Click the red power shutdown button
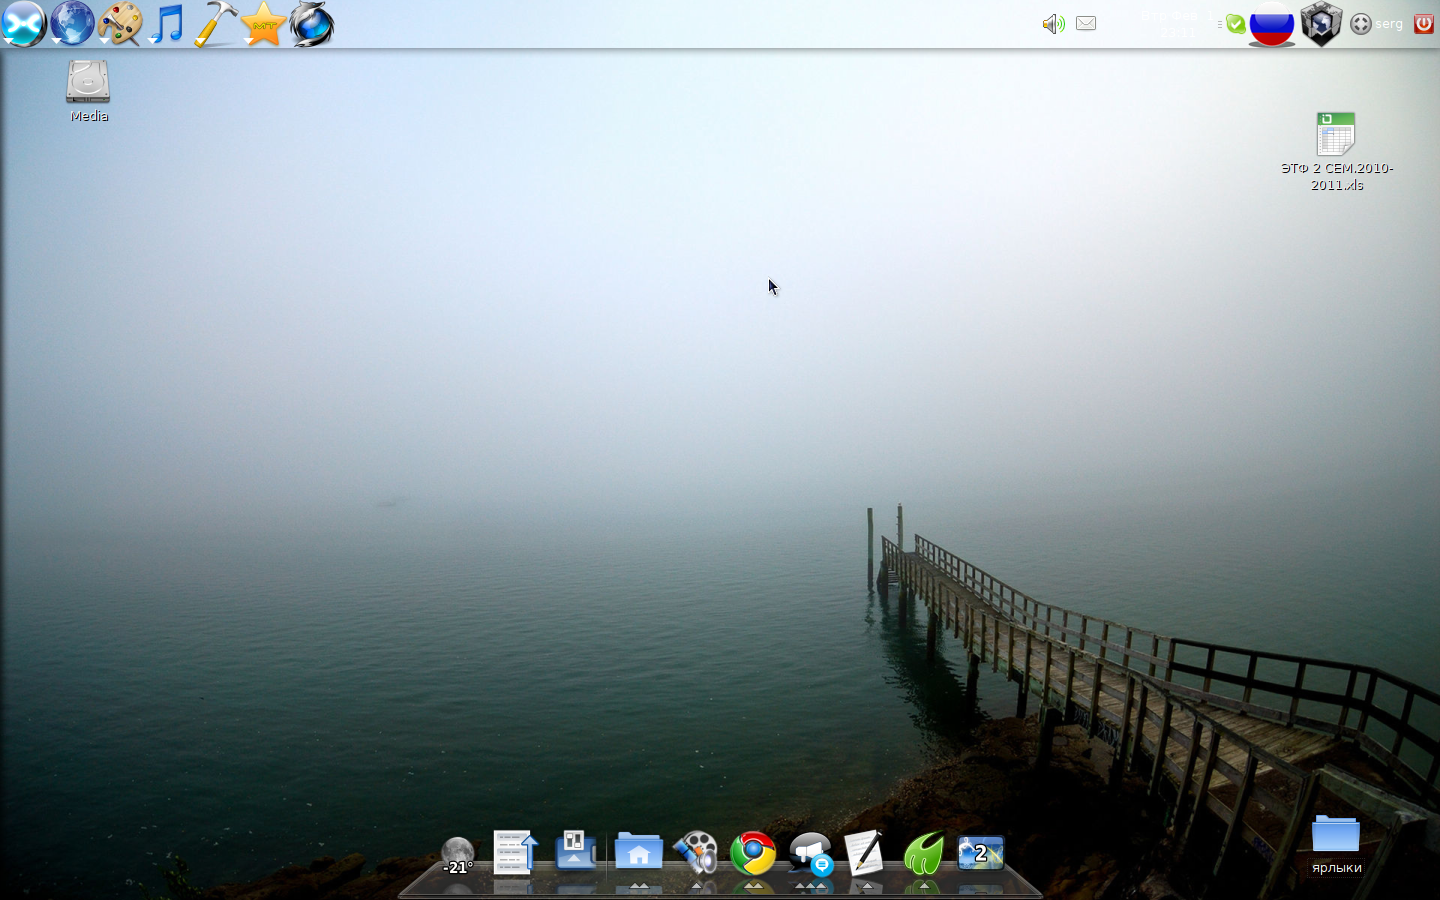 click(1424, 24)
